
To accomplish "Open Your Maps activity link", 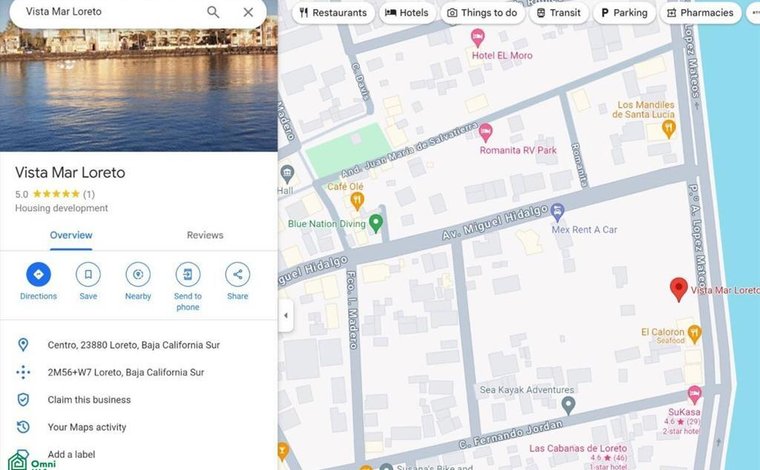I will 87,427.
